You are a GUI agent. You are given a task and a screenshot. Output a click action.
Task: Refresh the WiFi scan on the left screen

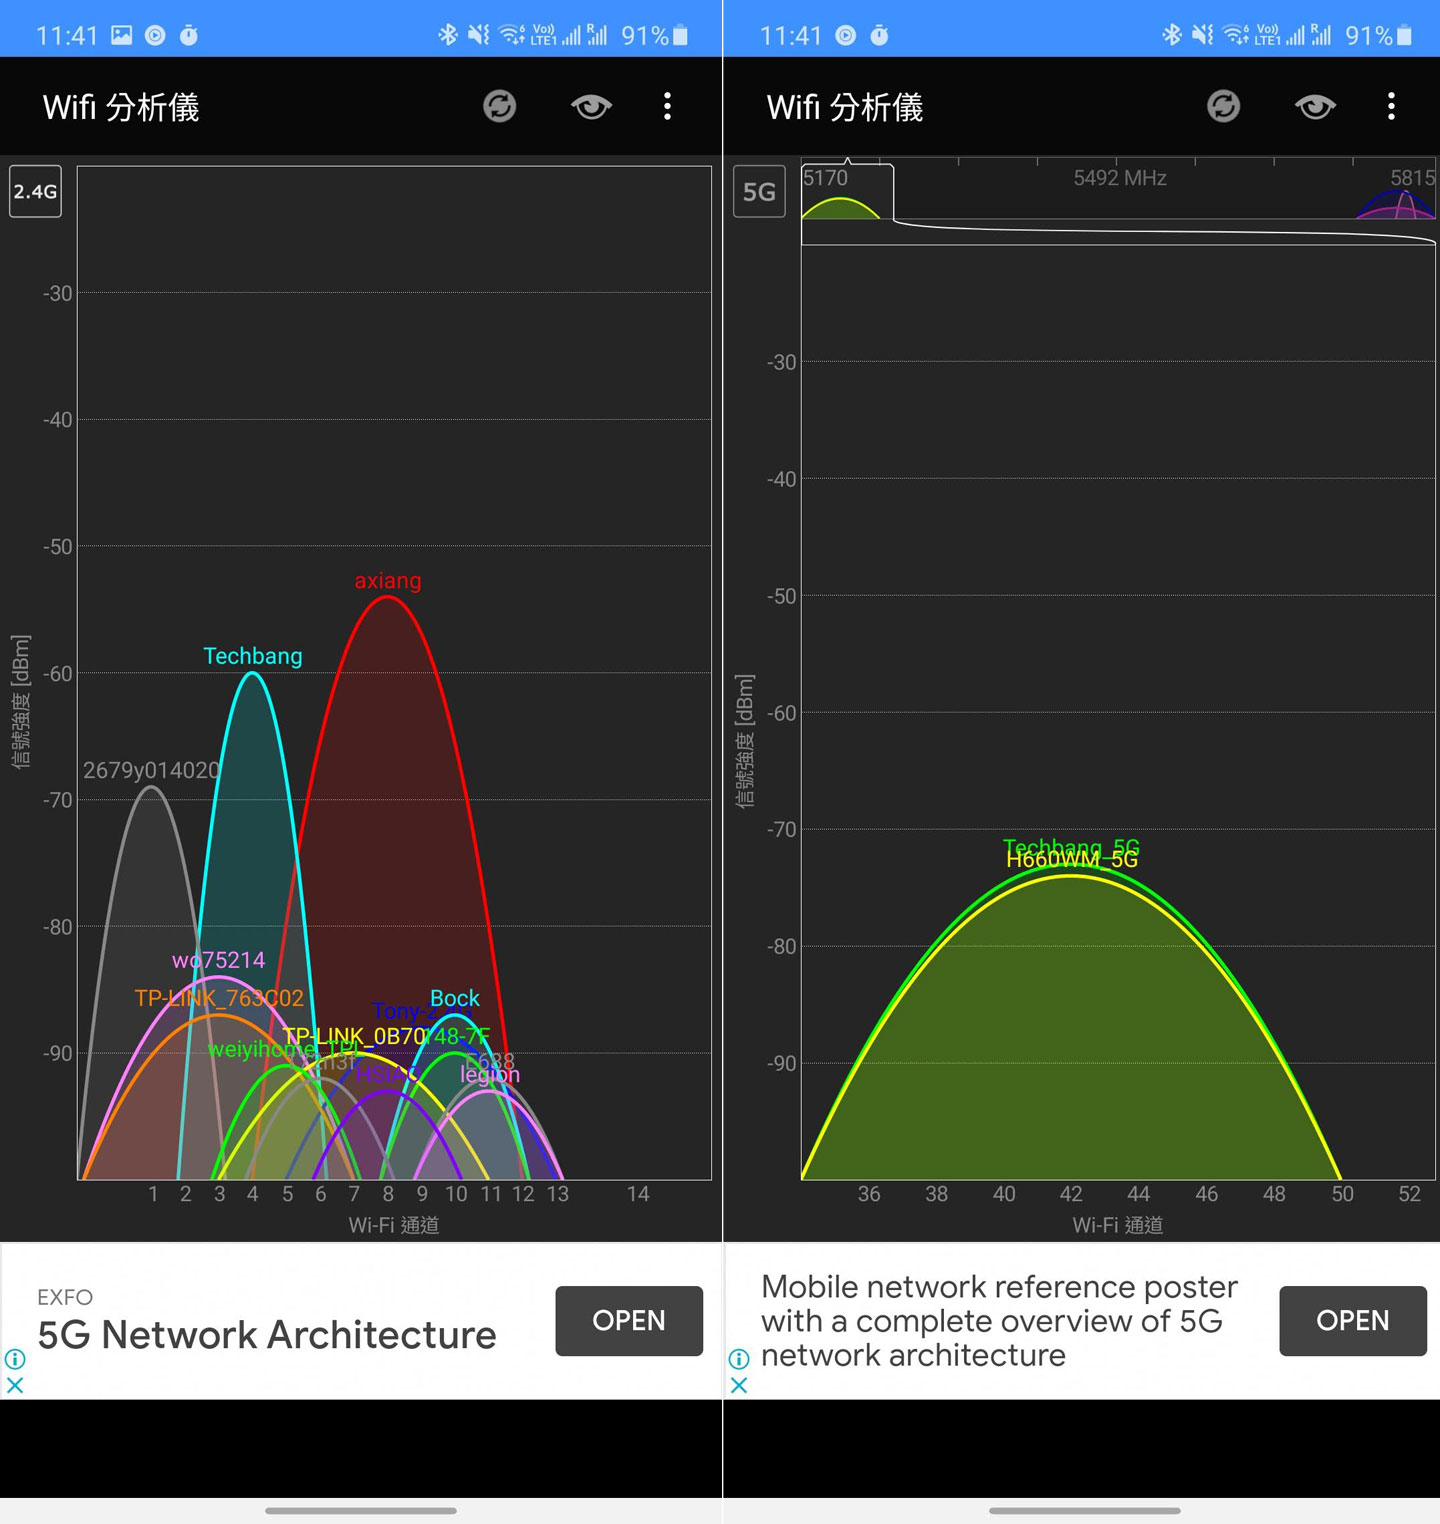click(500, 106)
